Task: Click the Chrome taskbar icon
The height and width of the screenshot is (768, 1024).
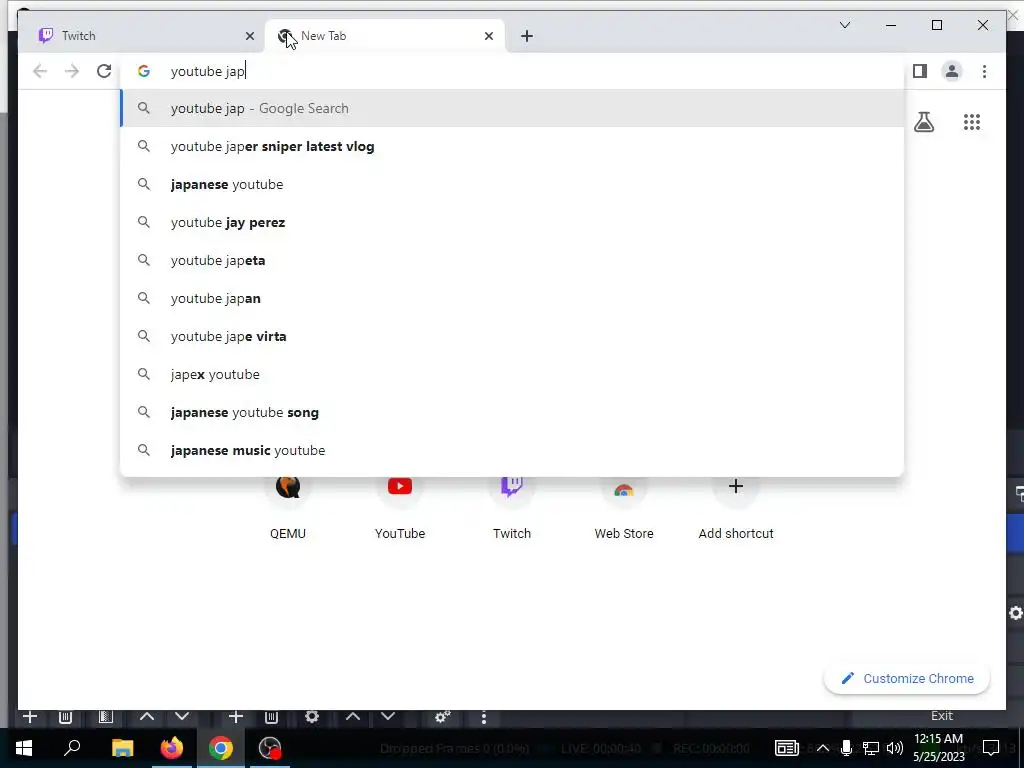Action: click(x=221, y=748)
